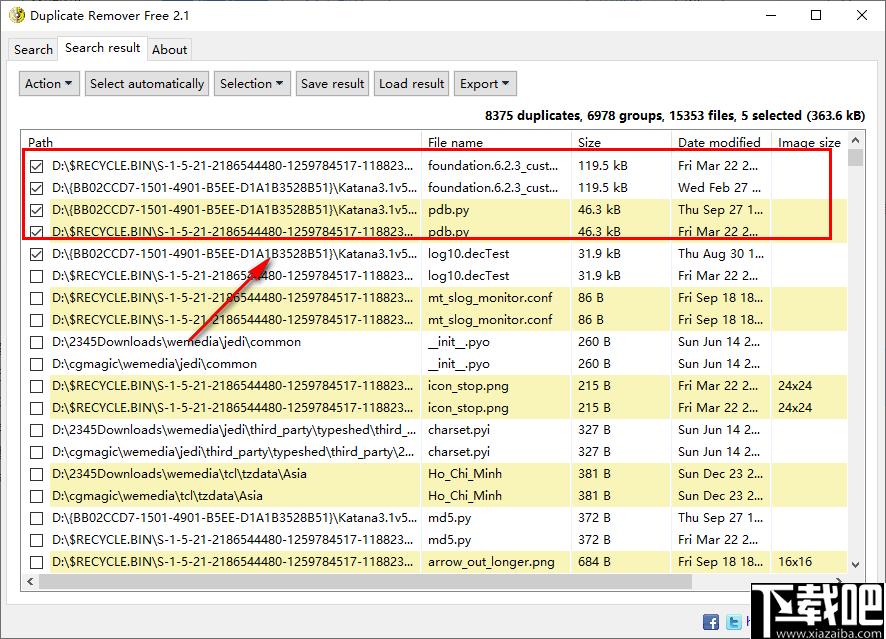Uncheck first foundation.6.2.3 RECYCLE.BIN row checkbox
This screenshot has width=886, height=639.
coord(37,166)
